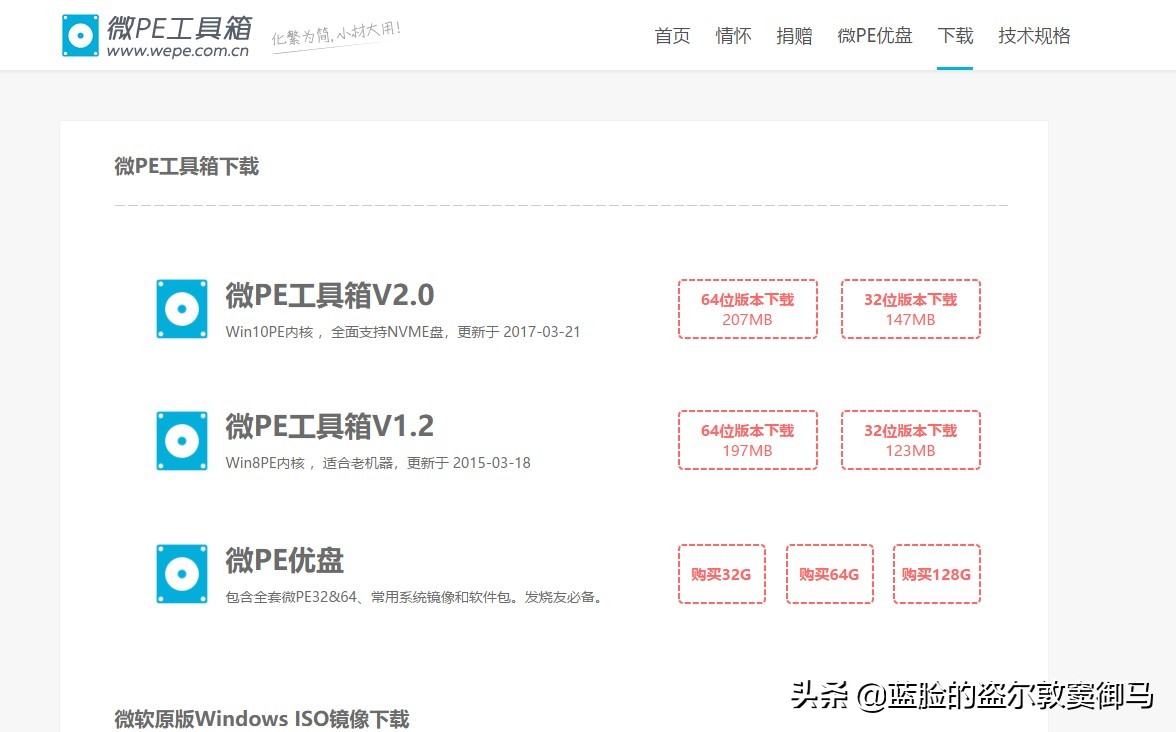Image resolution: width=1176 pixels, height=732 pixels.
Task: Download the 64-bit version of V1.2
Action: [x=747, y=439]
